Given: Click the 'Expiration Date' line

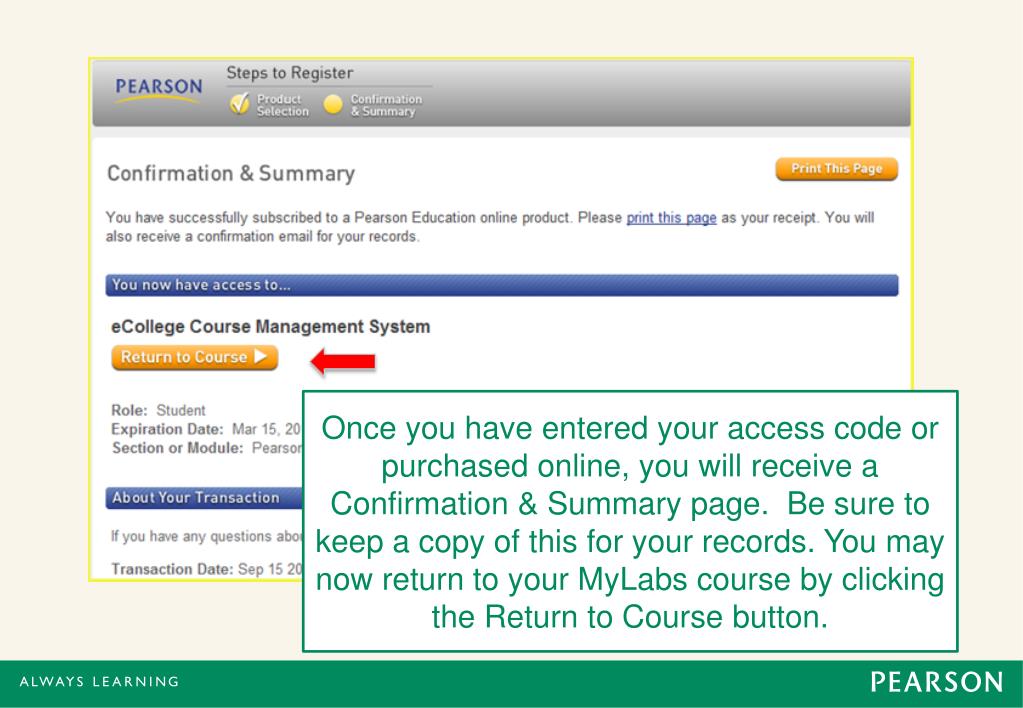Looking at the screenshot, I should 206,429.
